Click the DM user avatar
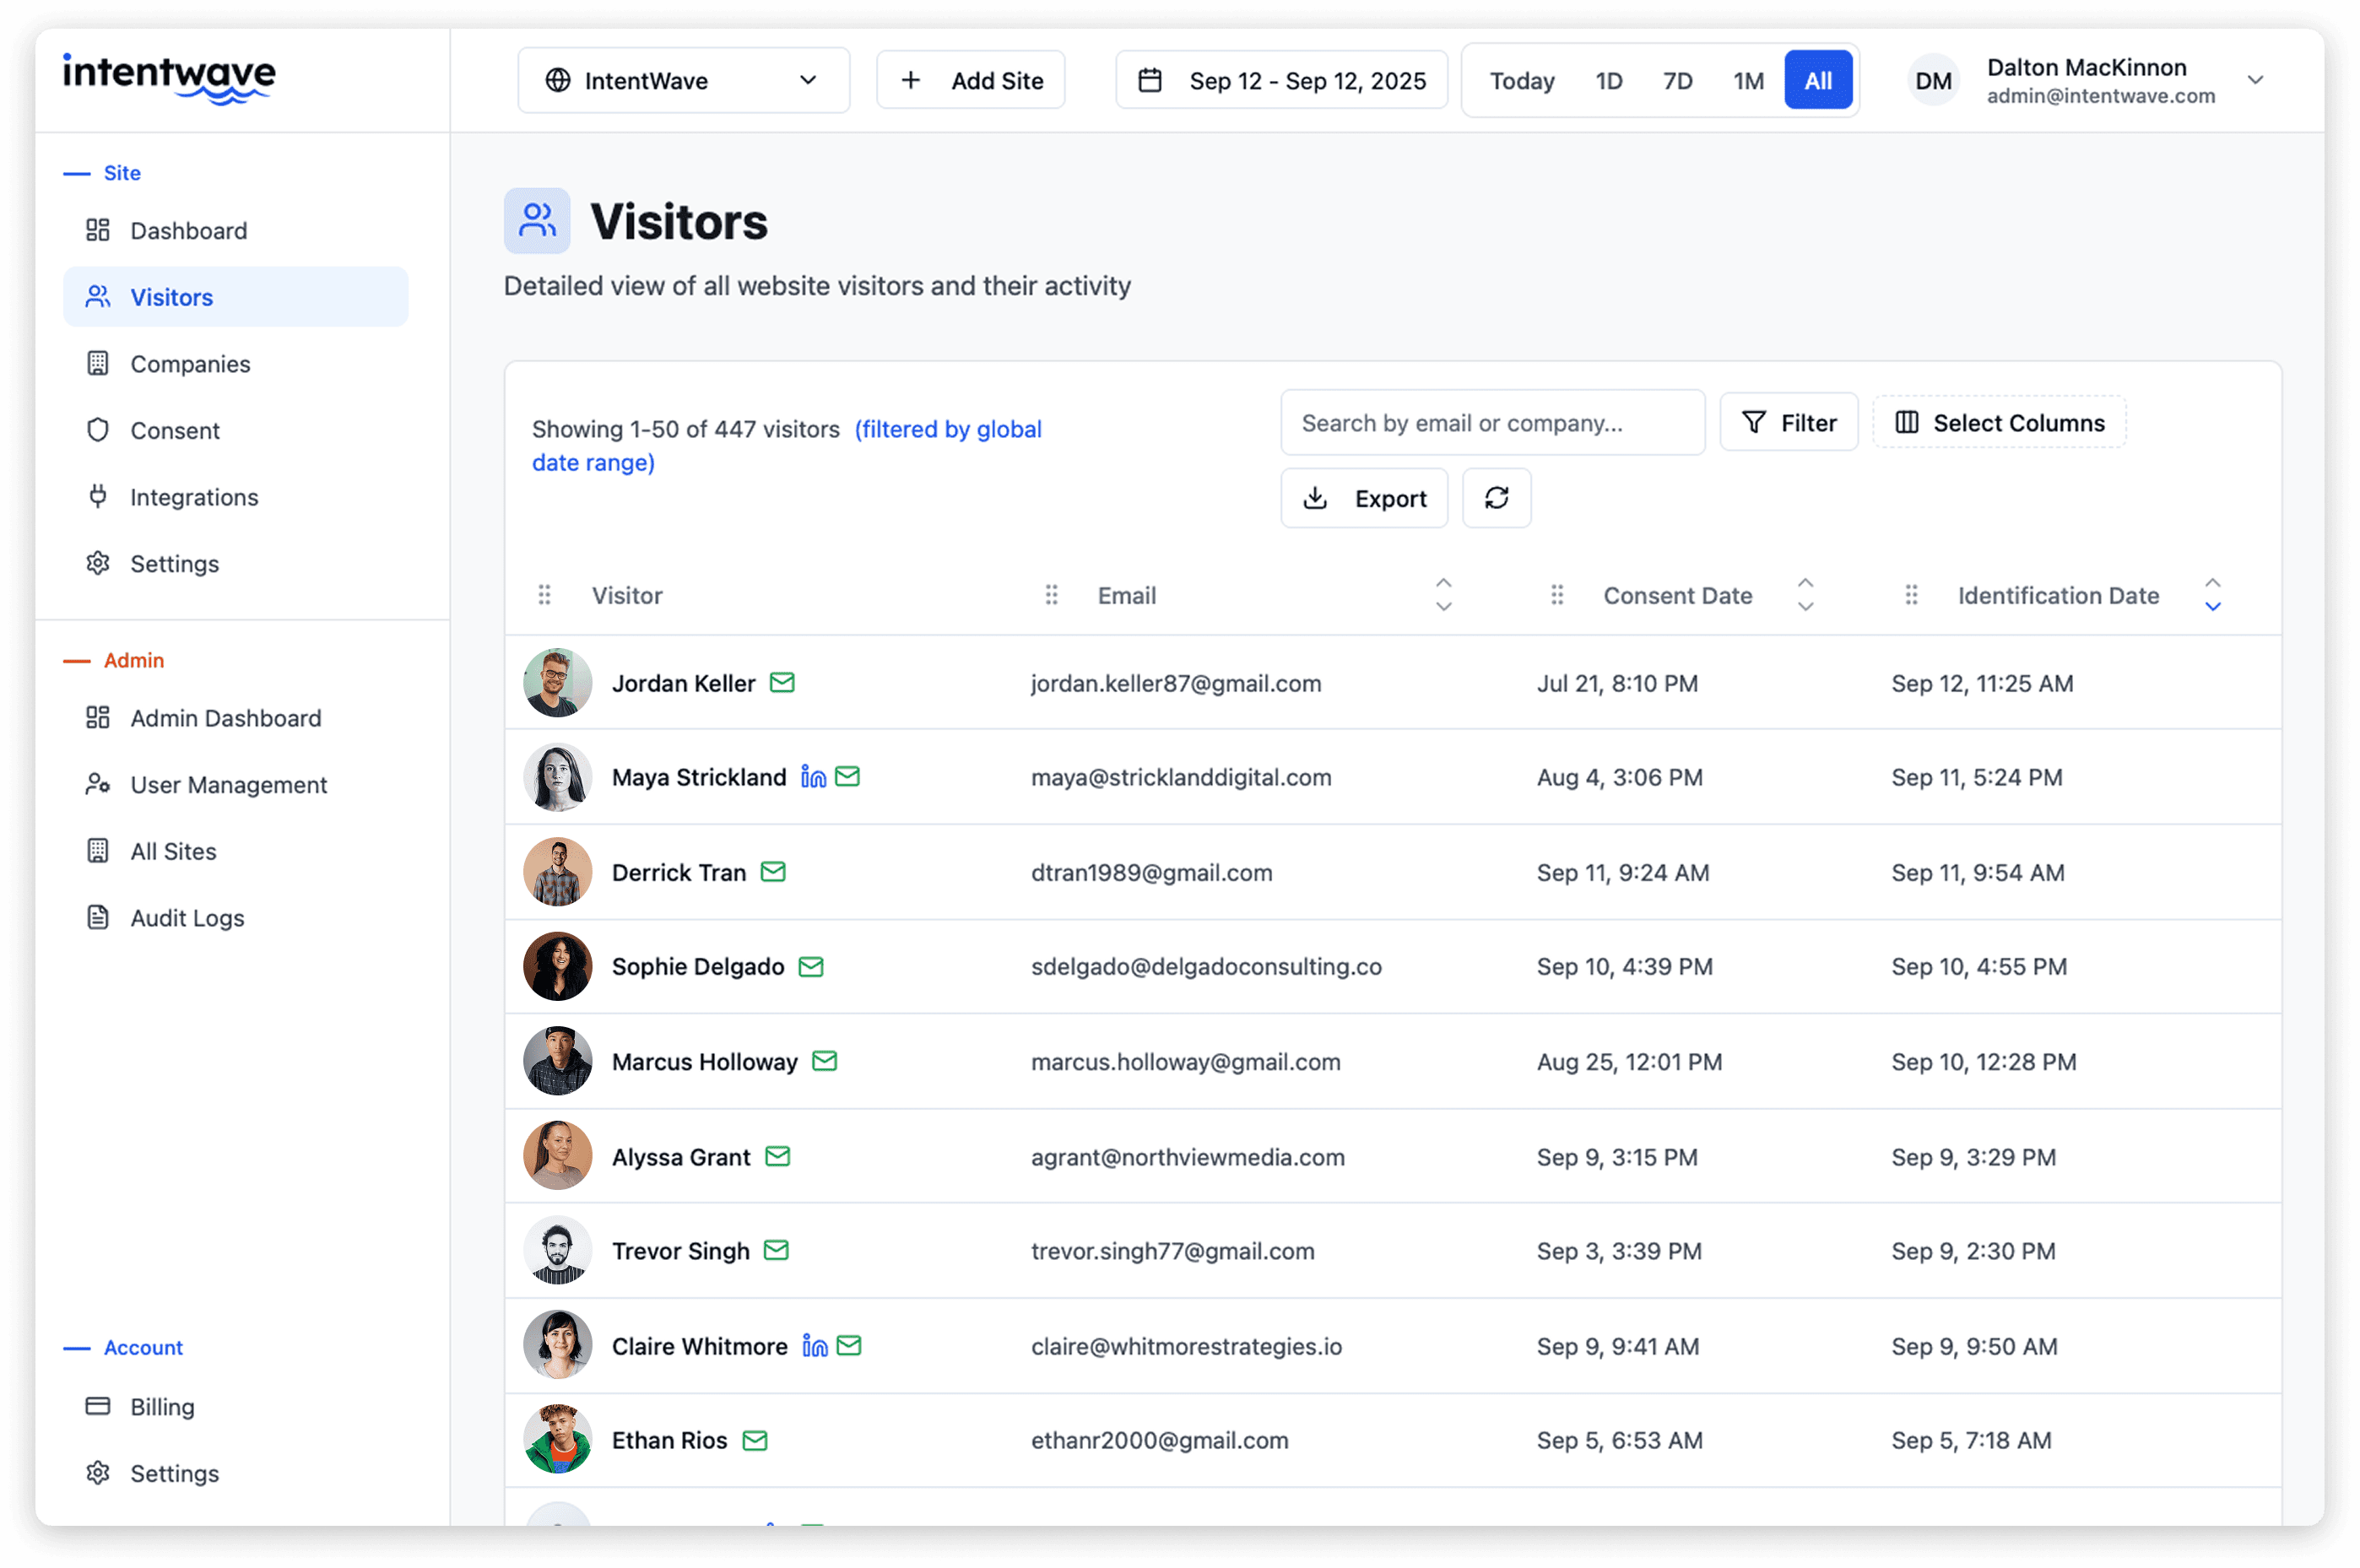The height and width of the screenshot is (1568, 2360). 1934,80
